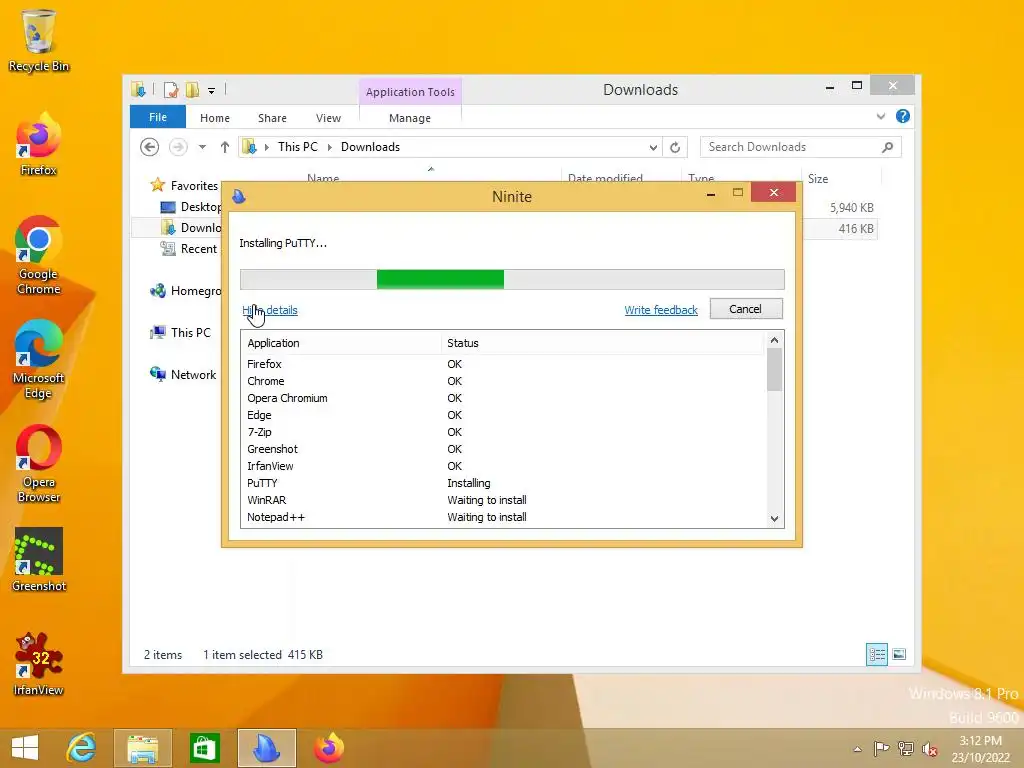The image size is (1024, 768).
Task: Go forward in the Downloads window
Action: coord(178,147)
